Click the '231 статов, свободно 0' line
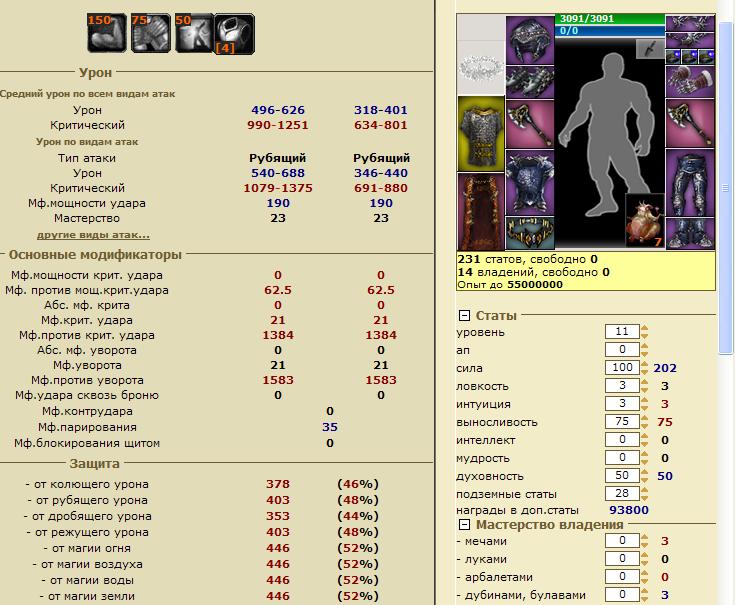The width and height of the screenshot is (735, 605). coord(528,259)
